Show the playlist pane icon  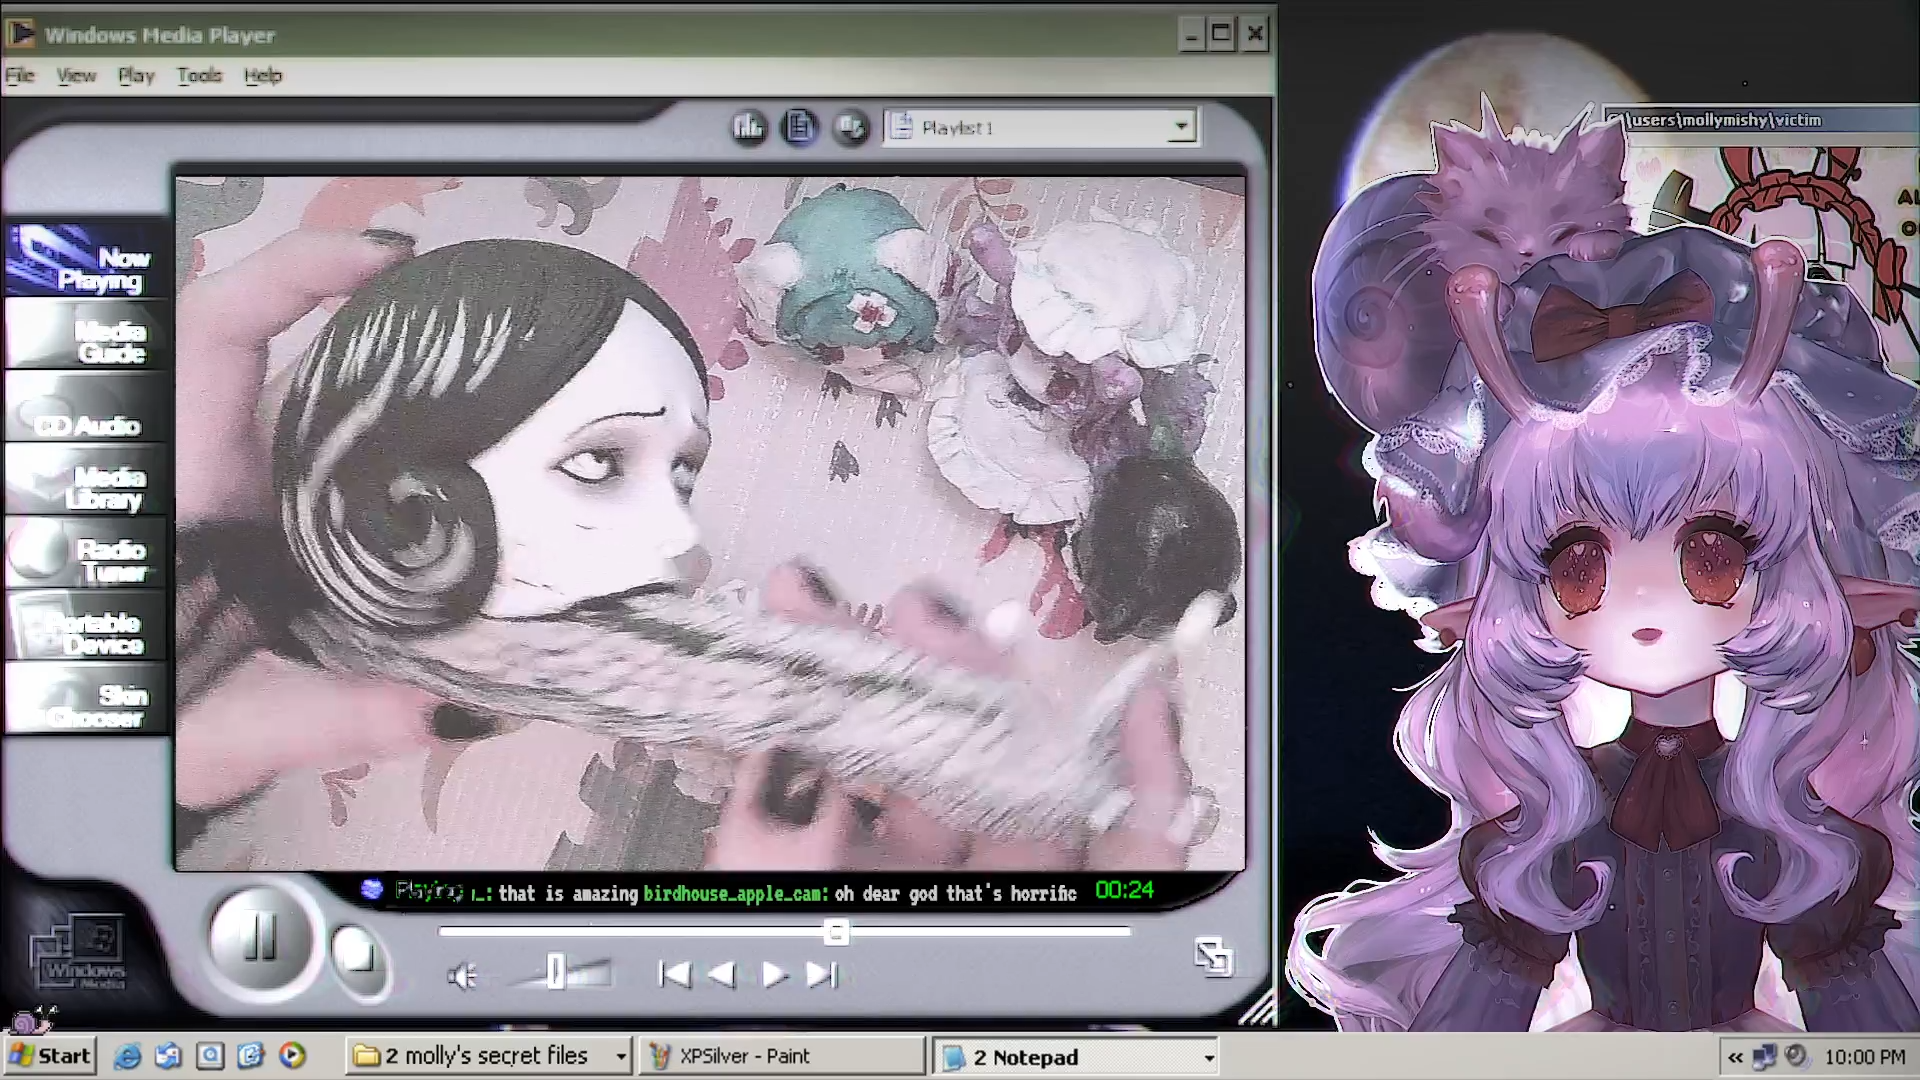[799, 127]
